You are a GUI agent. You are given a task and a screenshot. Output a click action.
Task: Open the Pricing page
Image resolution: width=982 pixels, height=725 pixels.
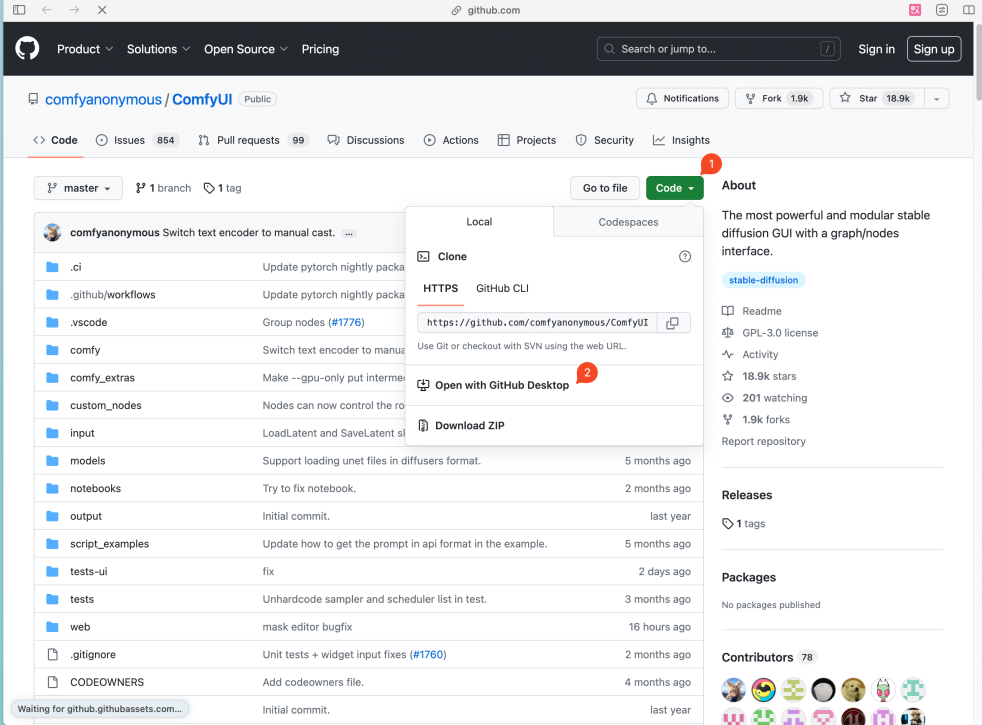click(x=320, y=49)
